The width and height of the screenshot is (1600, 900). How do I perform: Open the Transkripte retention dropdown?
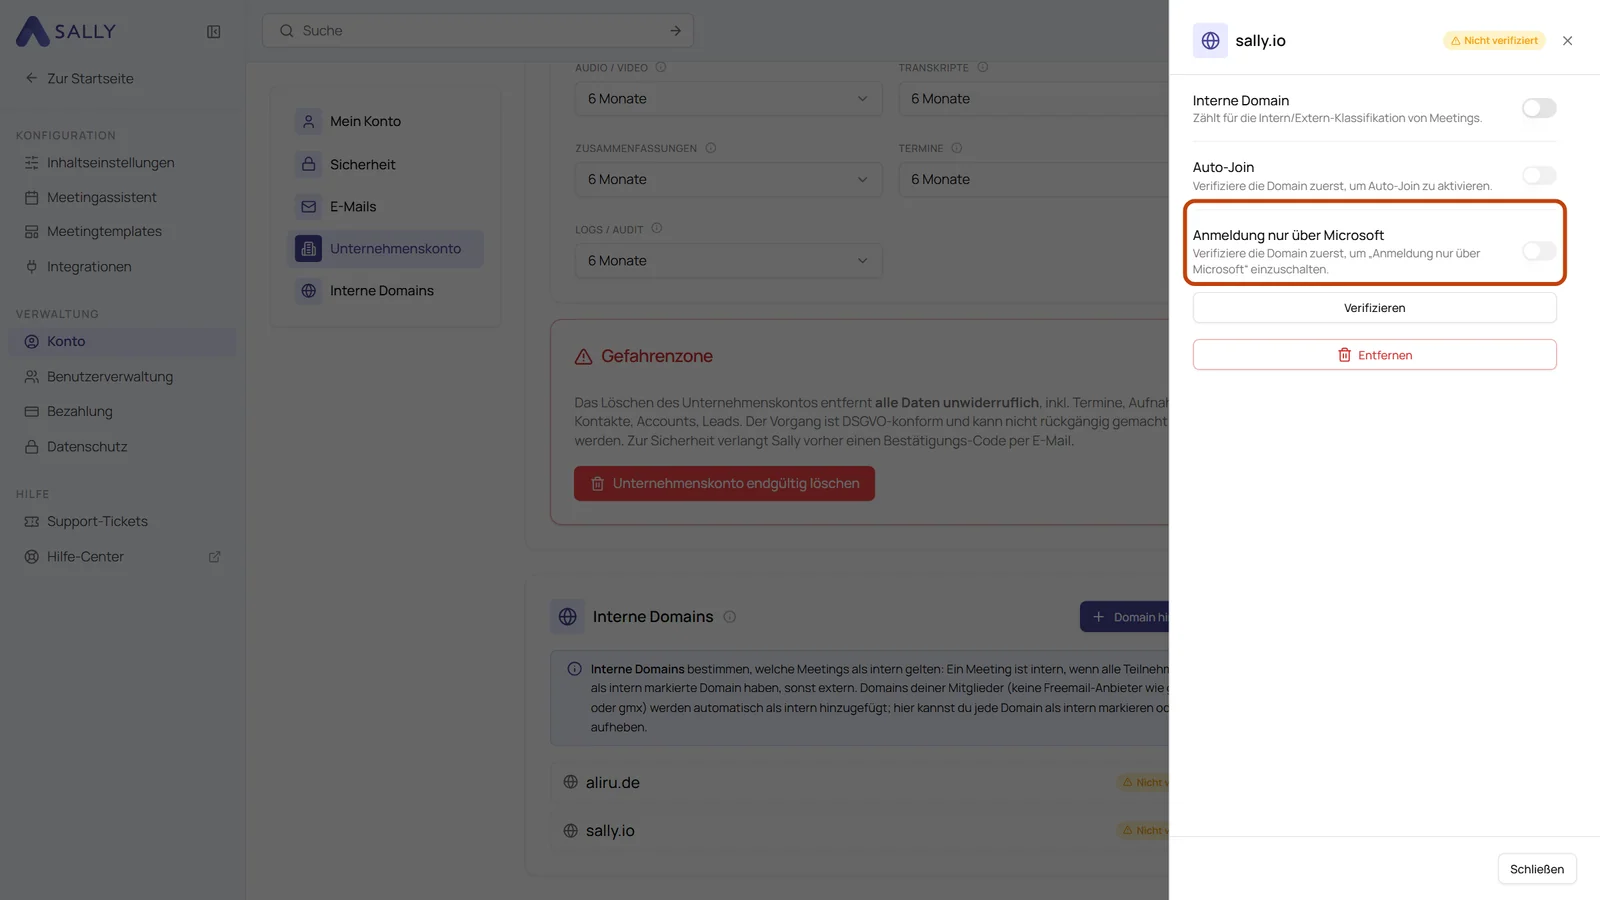pos(1033,99)
